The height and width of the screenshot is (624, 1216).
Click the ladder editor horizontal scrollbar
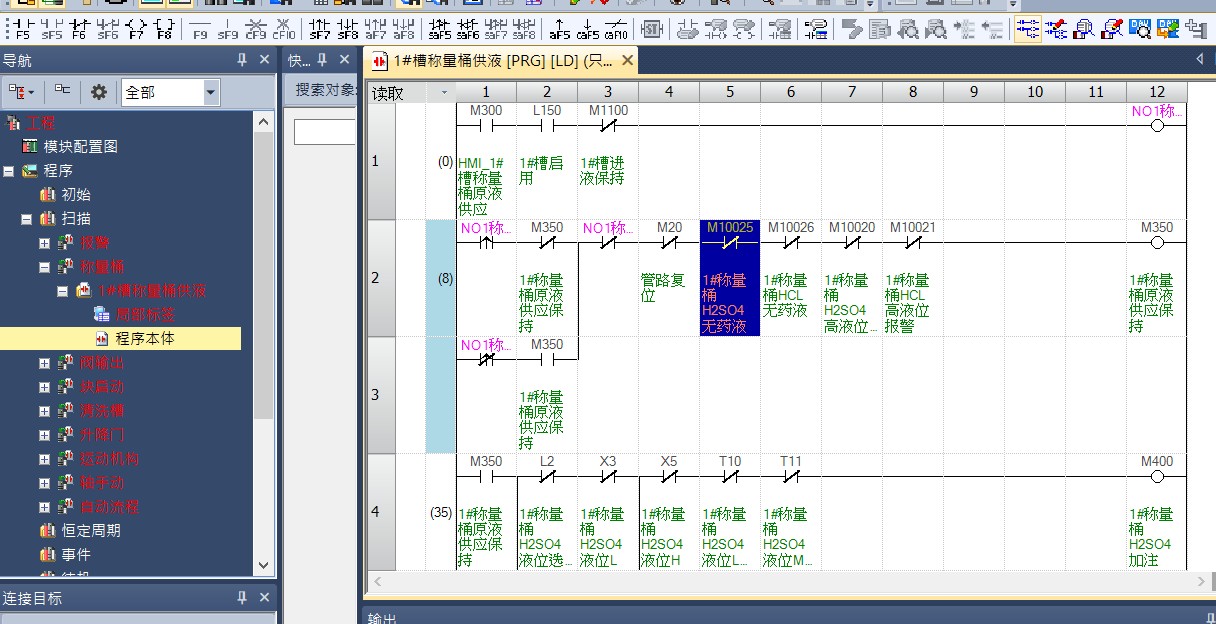[780, 581]
